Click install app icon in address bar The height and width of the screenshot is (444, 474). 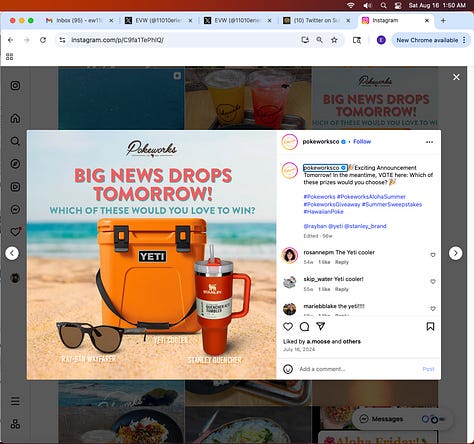(305, 40)
